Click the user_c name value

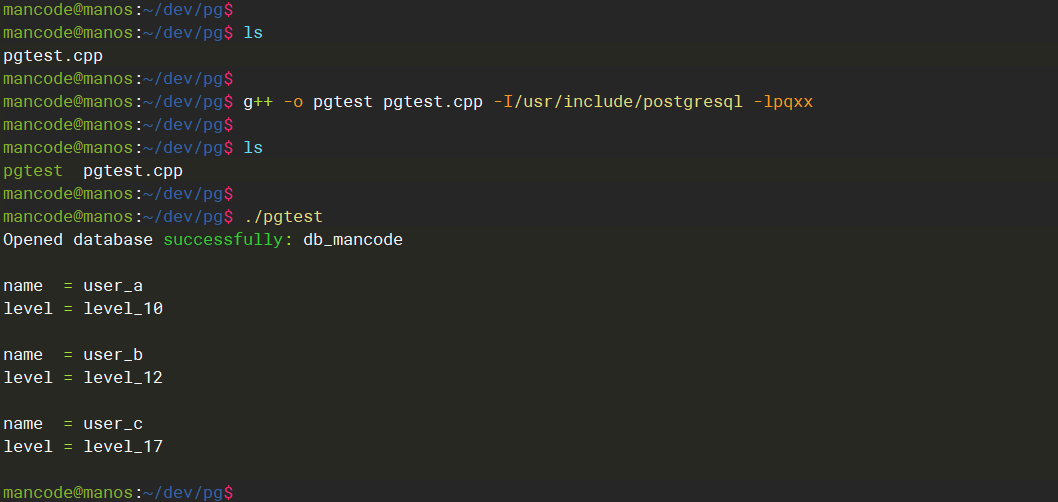pos(112,424)
